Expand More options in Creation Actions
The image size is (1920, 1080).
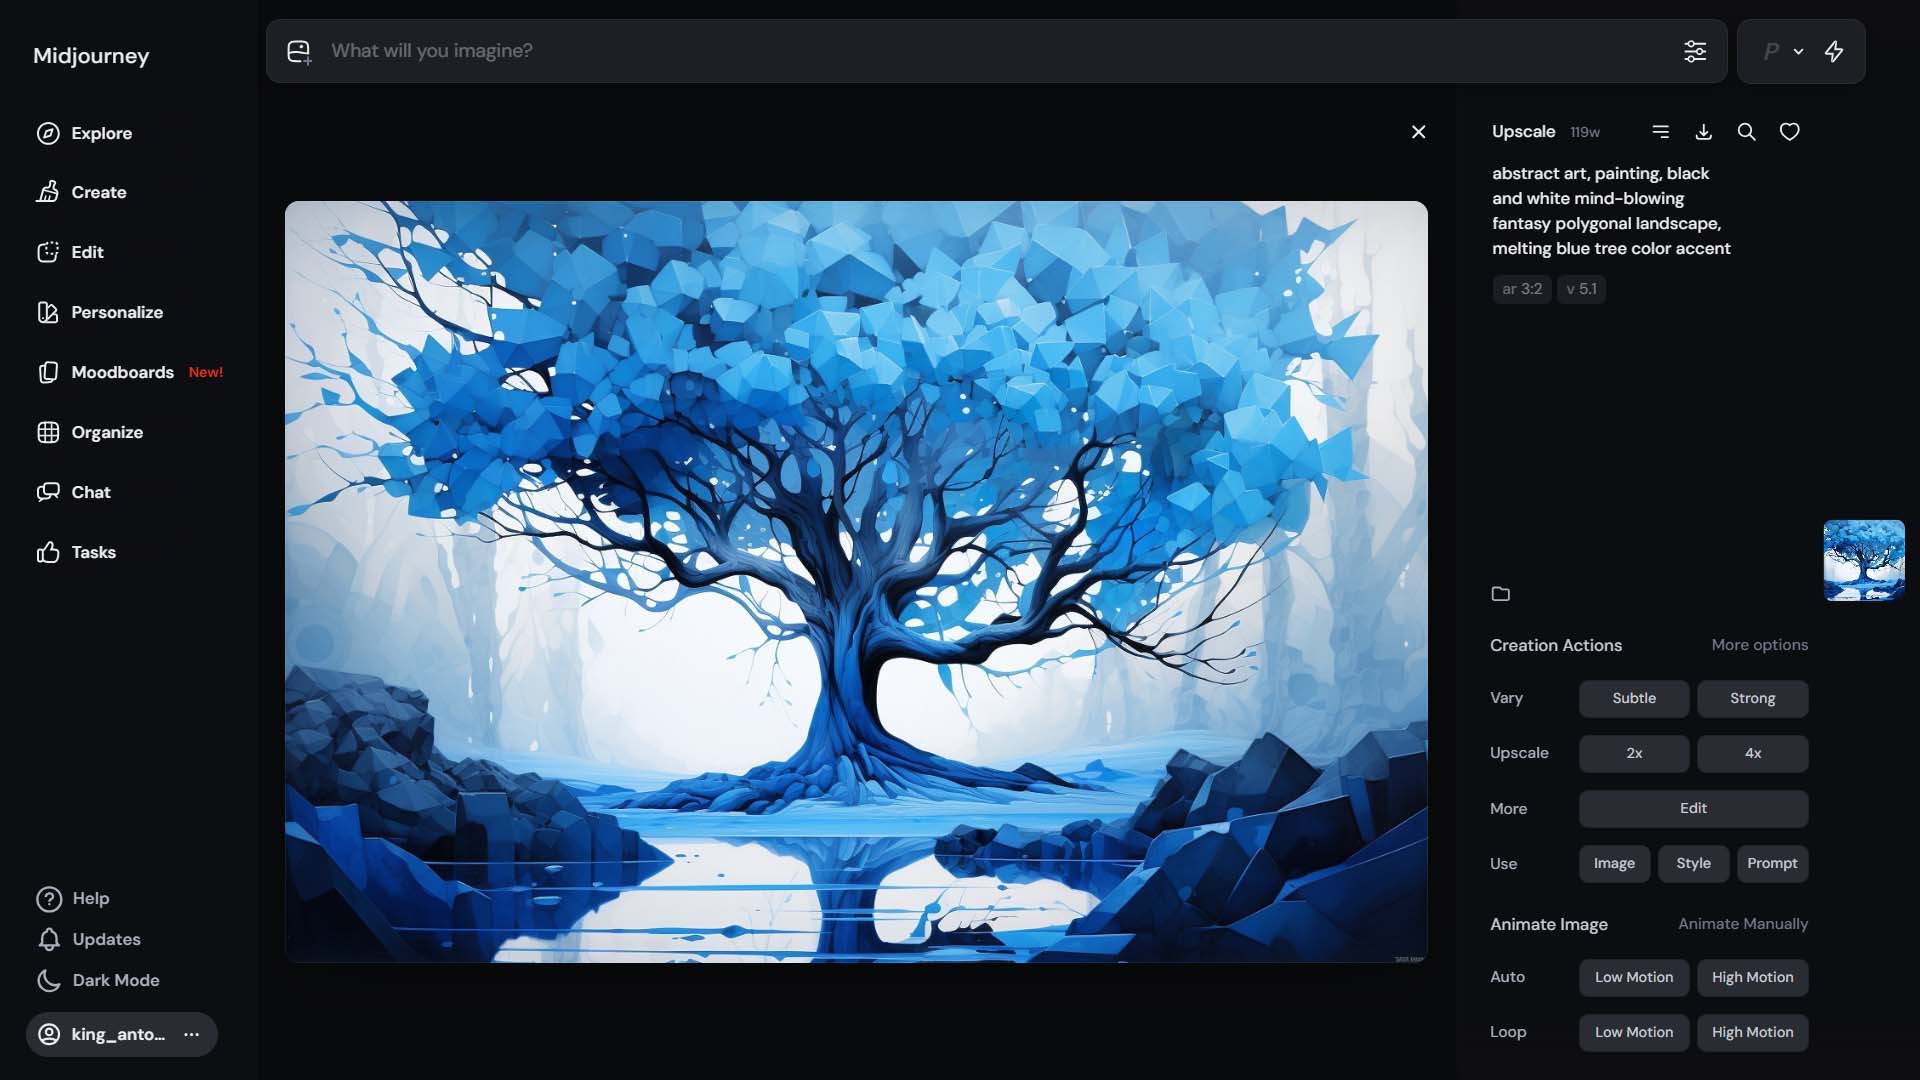coord(1759,645)
